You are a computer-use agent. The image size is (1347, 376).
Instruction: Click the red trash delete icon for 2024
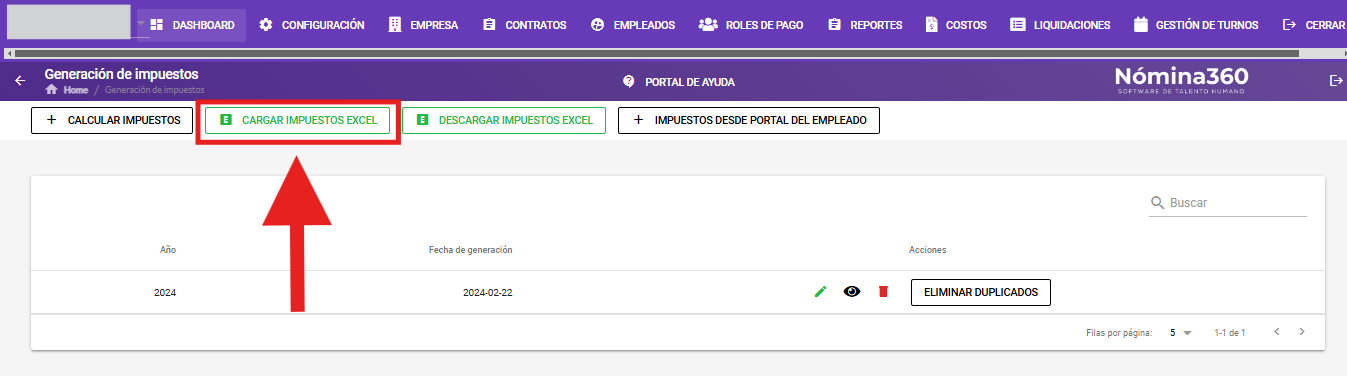(x=883, y=292)
